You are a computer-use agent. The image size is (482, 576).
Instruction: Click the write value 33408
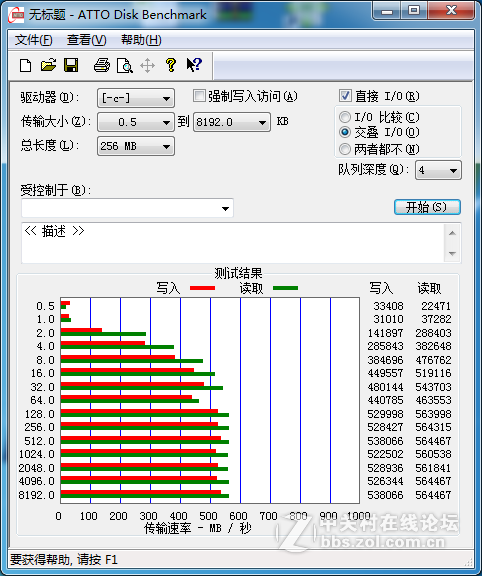tap(388, 306)
